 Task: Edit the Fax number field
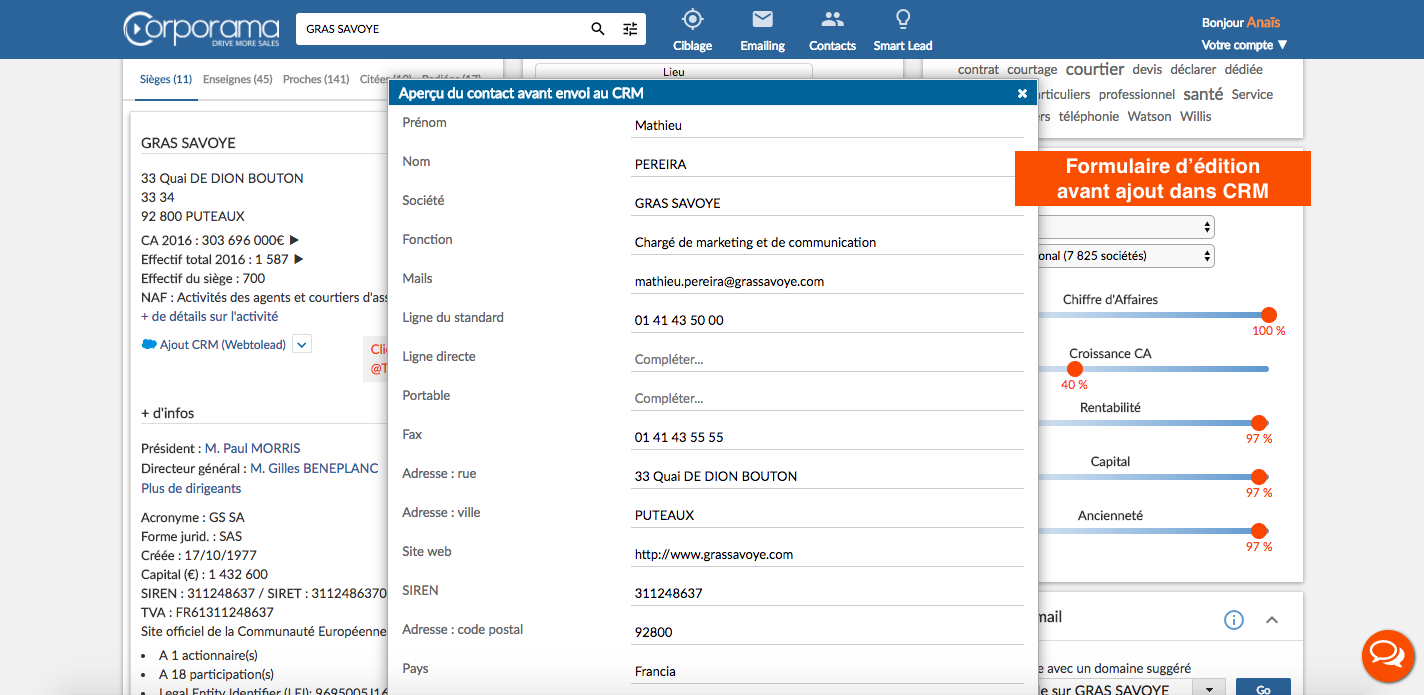[827, 437]
